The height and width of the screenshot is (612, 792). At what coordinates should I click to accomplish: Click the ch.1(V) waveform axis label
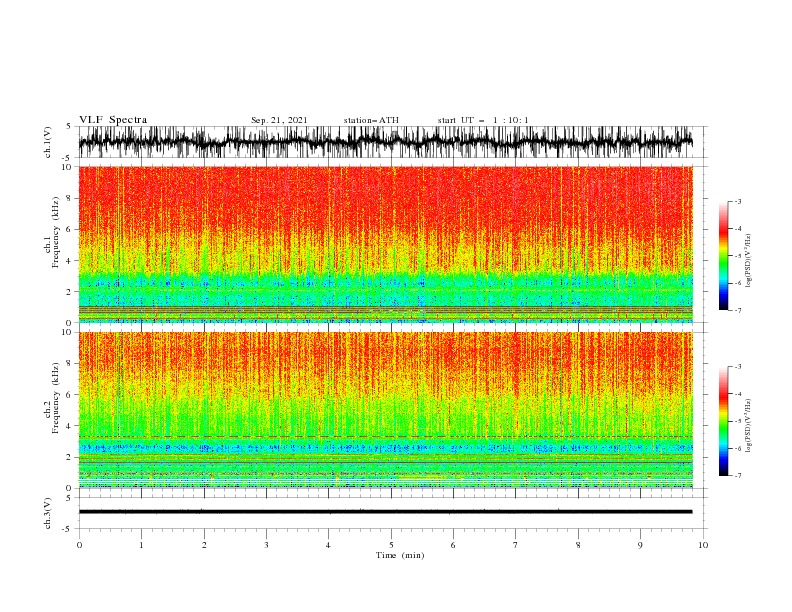[48, 142]
